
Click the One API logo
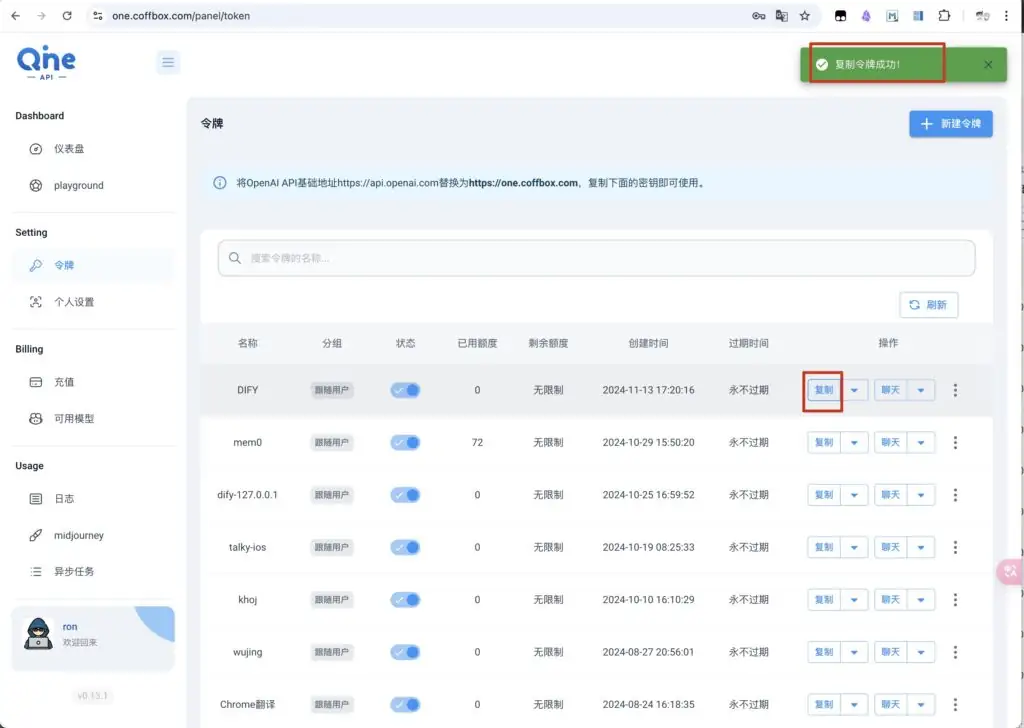click(x=46, y=62)
